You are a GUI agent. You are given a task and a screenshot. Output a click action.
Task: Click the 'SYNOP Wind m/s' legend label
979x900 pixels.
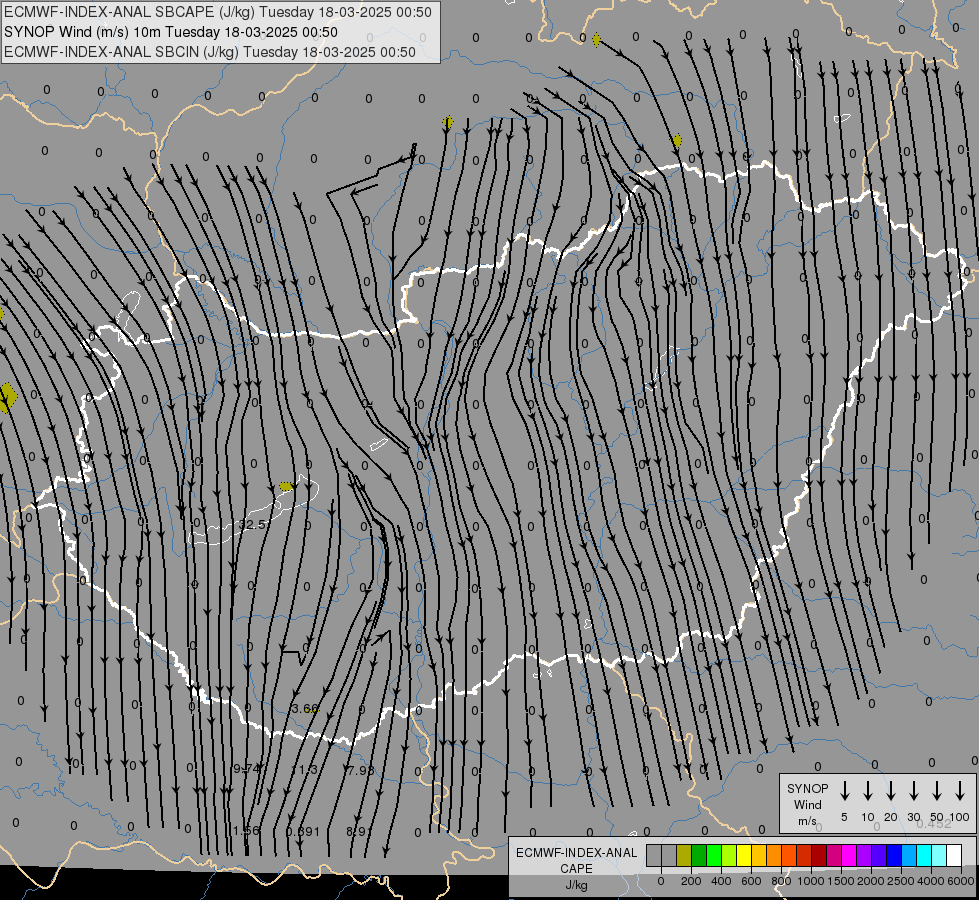(807, 804)
